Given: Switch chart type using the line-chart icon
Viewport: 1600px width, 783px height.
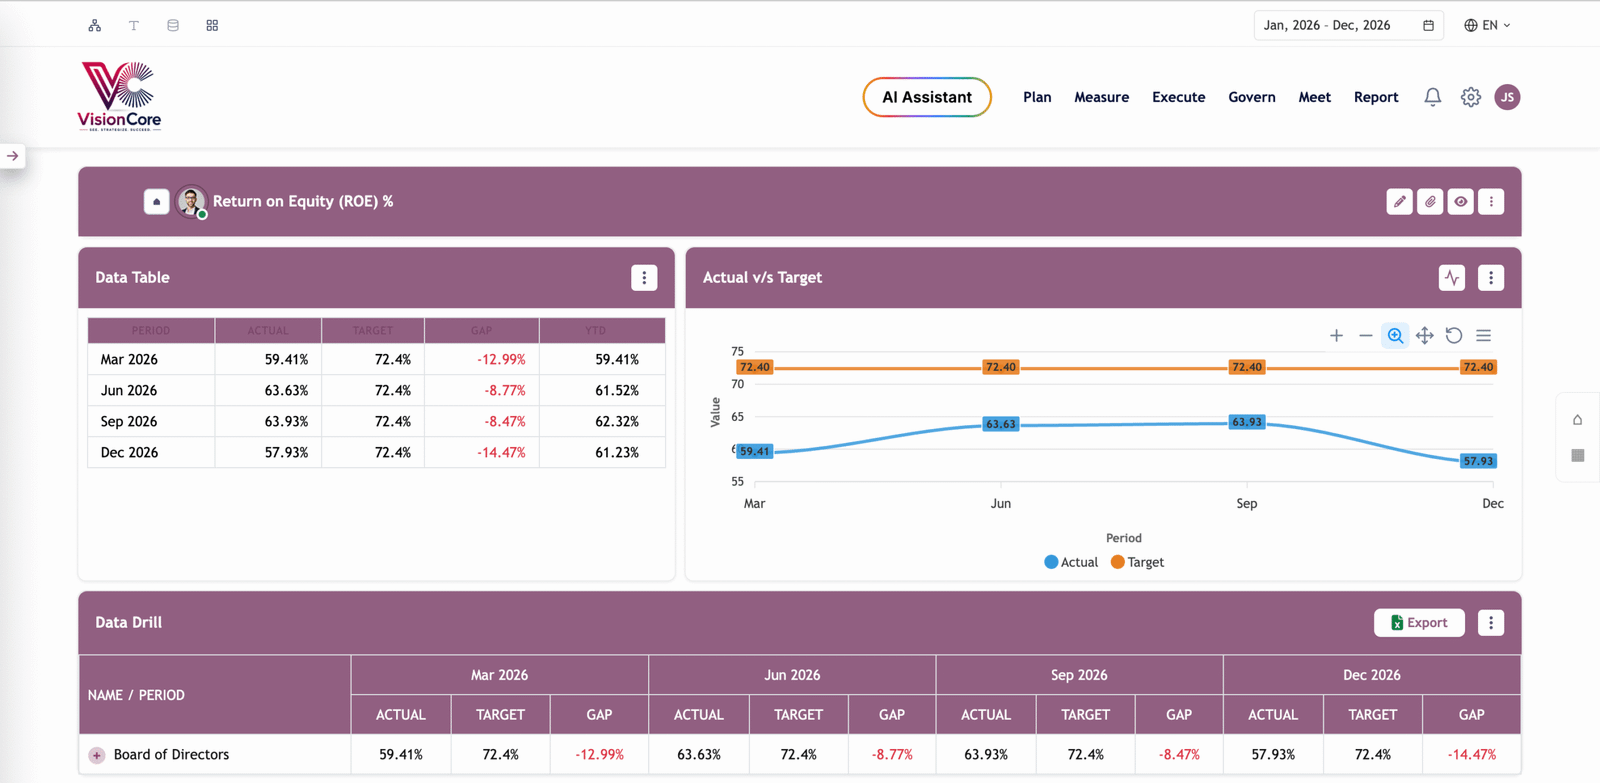Looking at the screenshot, I should click(1452, 278).
